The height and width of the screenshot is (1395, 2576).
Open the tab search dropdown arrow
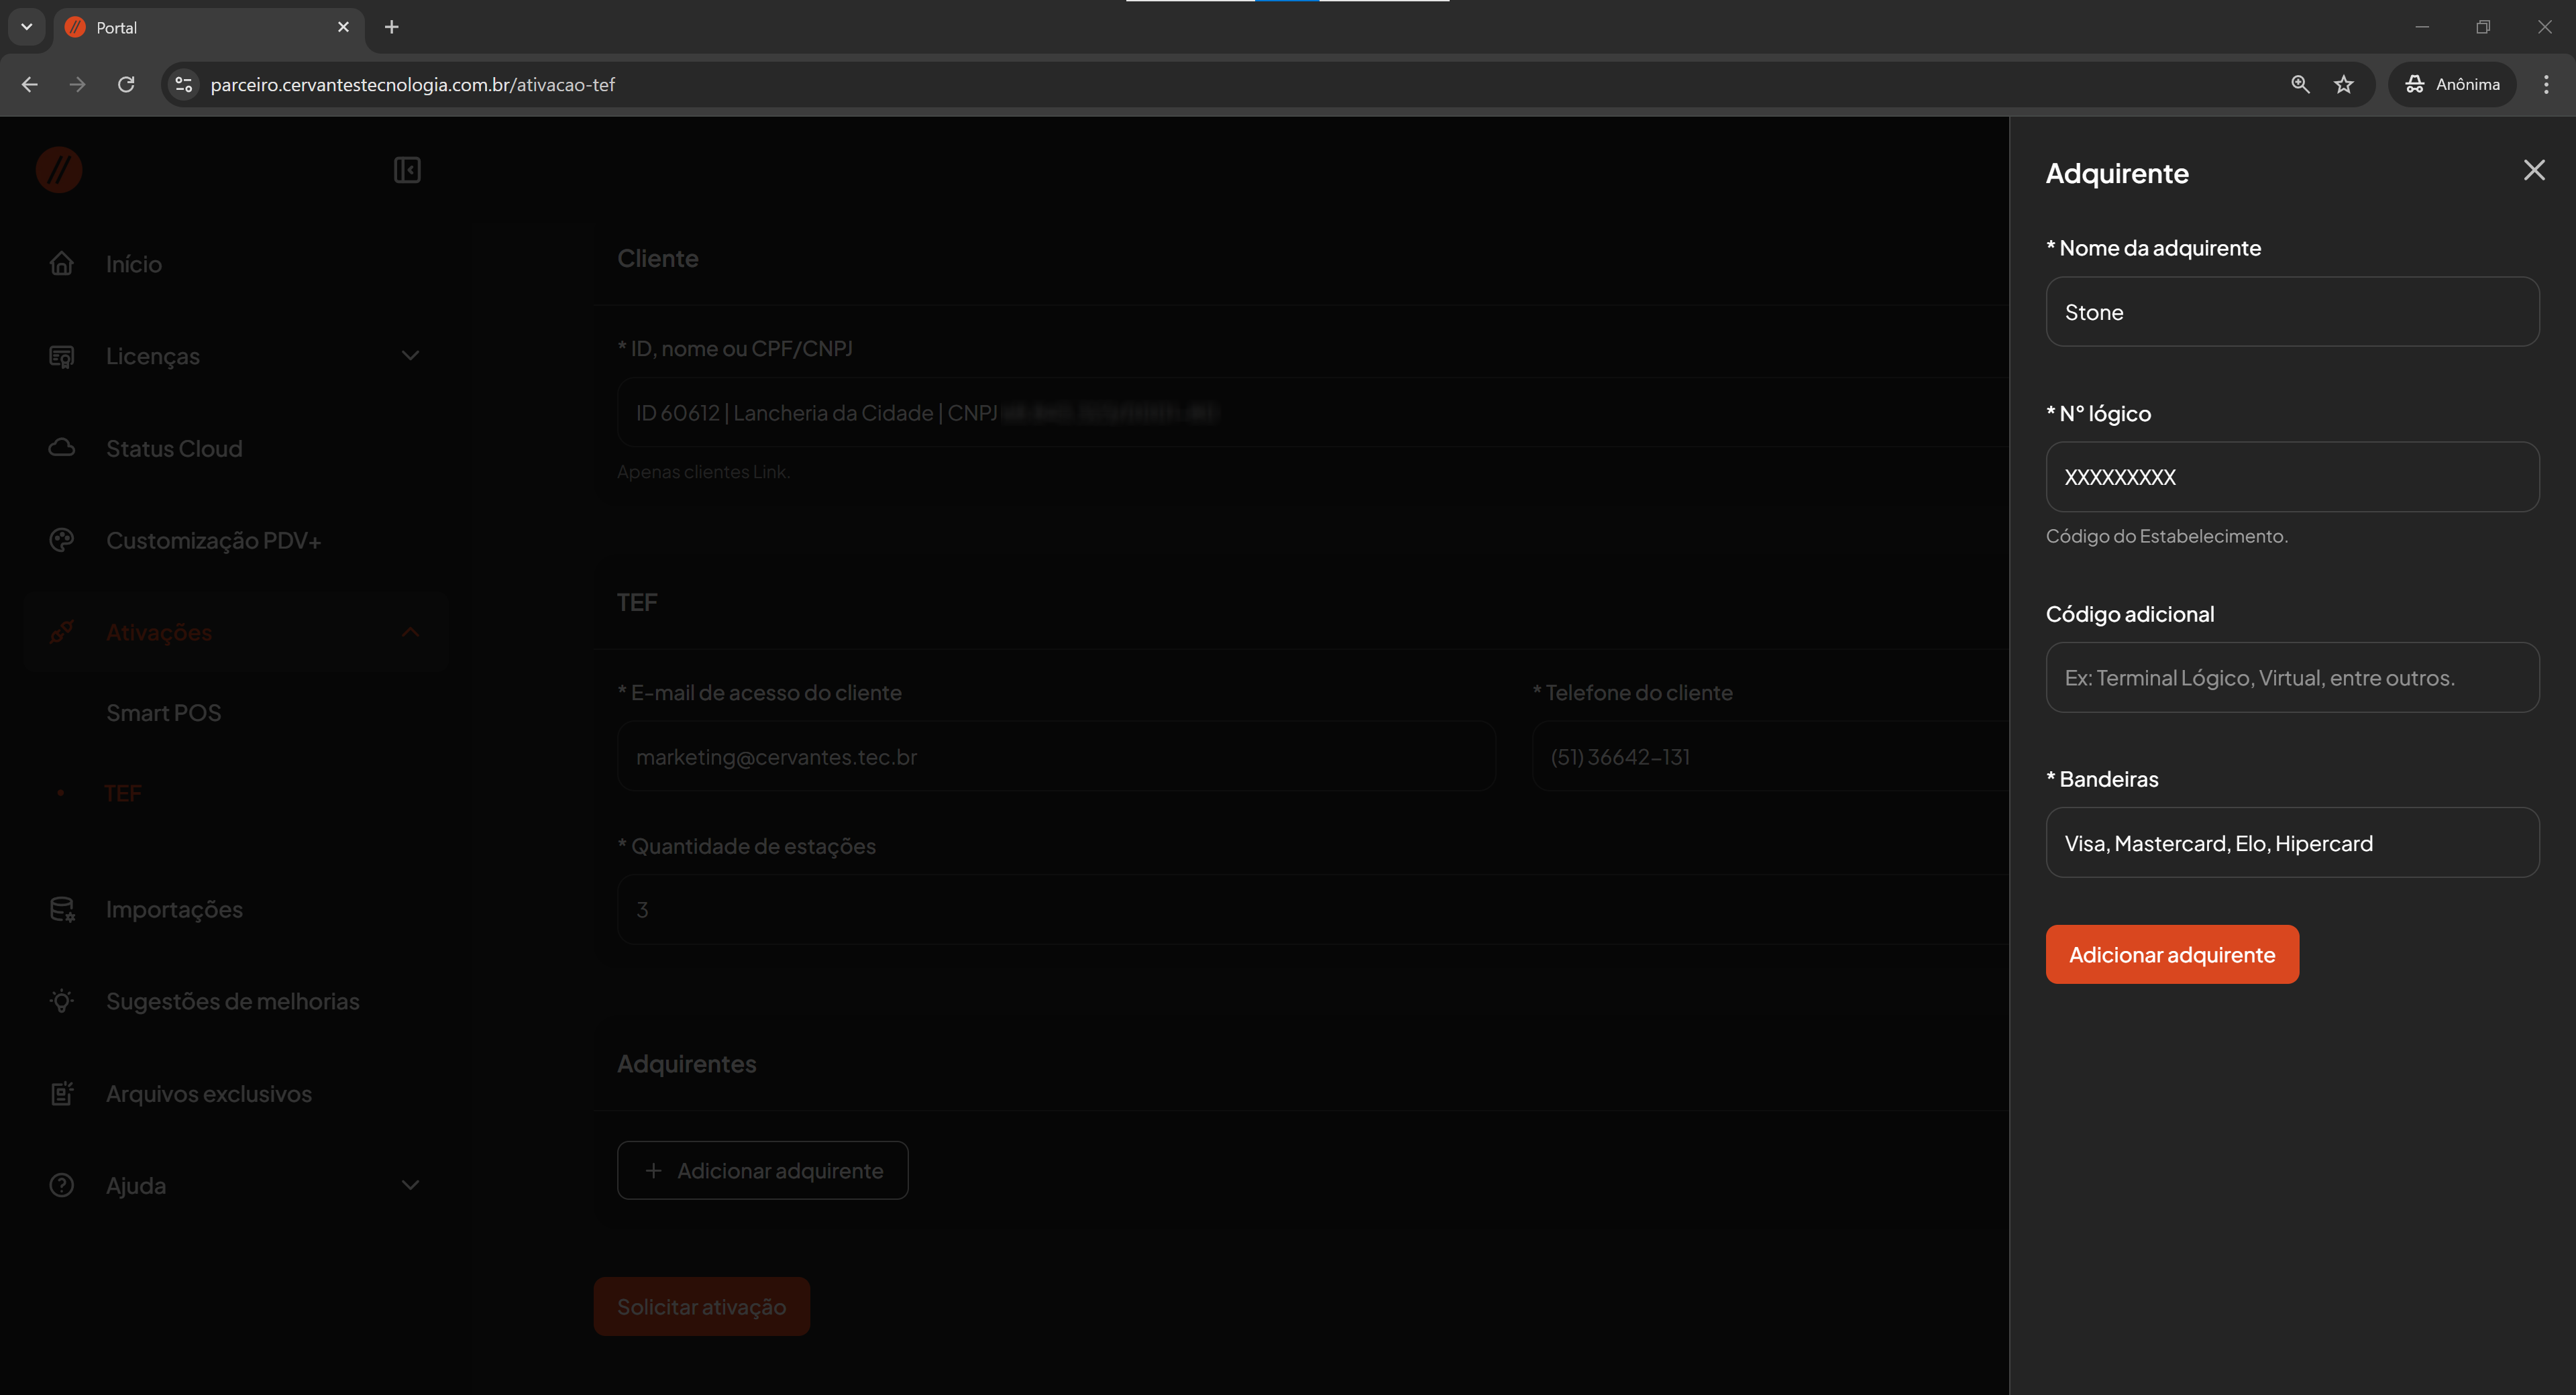pyautogui.click(x=27, y=27)
